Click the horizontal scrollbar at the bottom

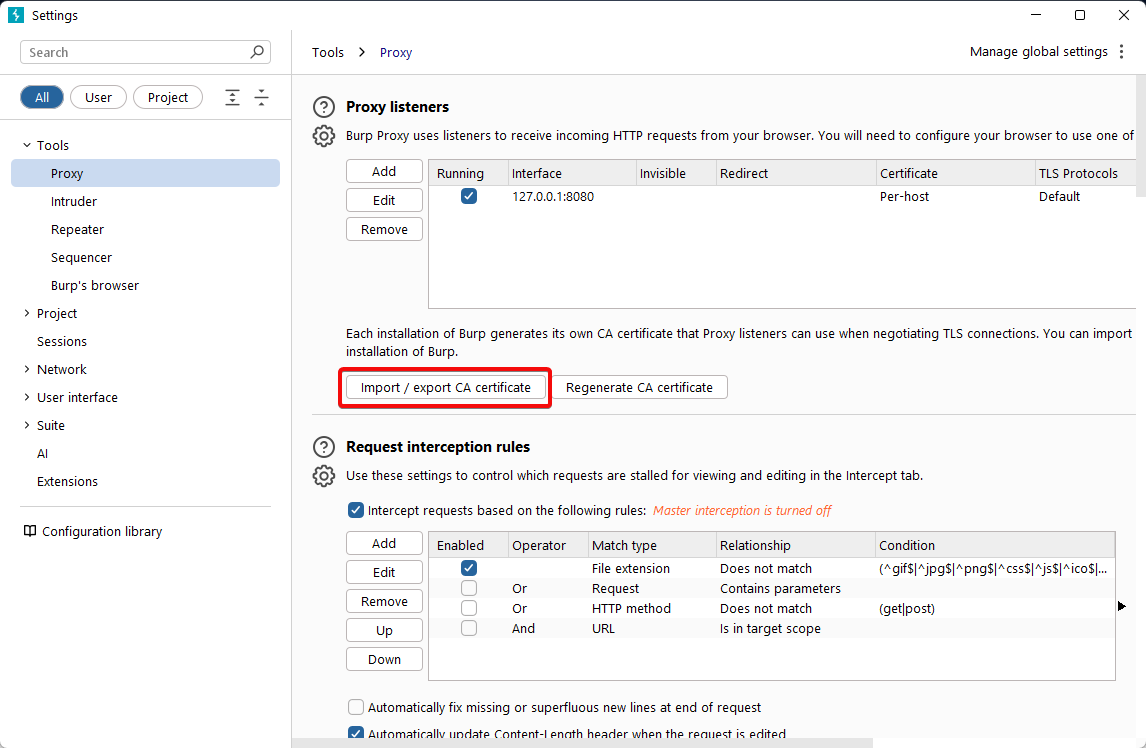pyautogui.click(x=582, y=743)
